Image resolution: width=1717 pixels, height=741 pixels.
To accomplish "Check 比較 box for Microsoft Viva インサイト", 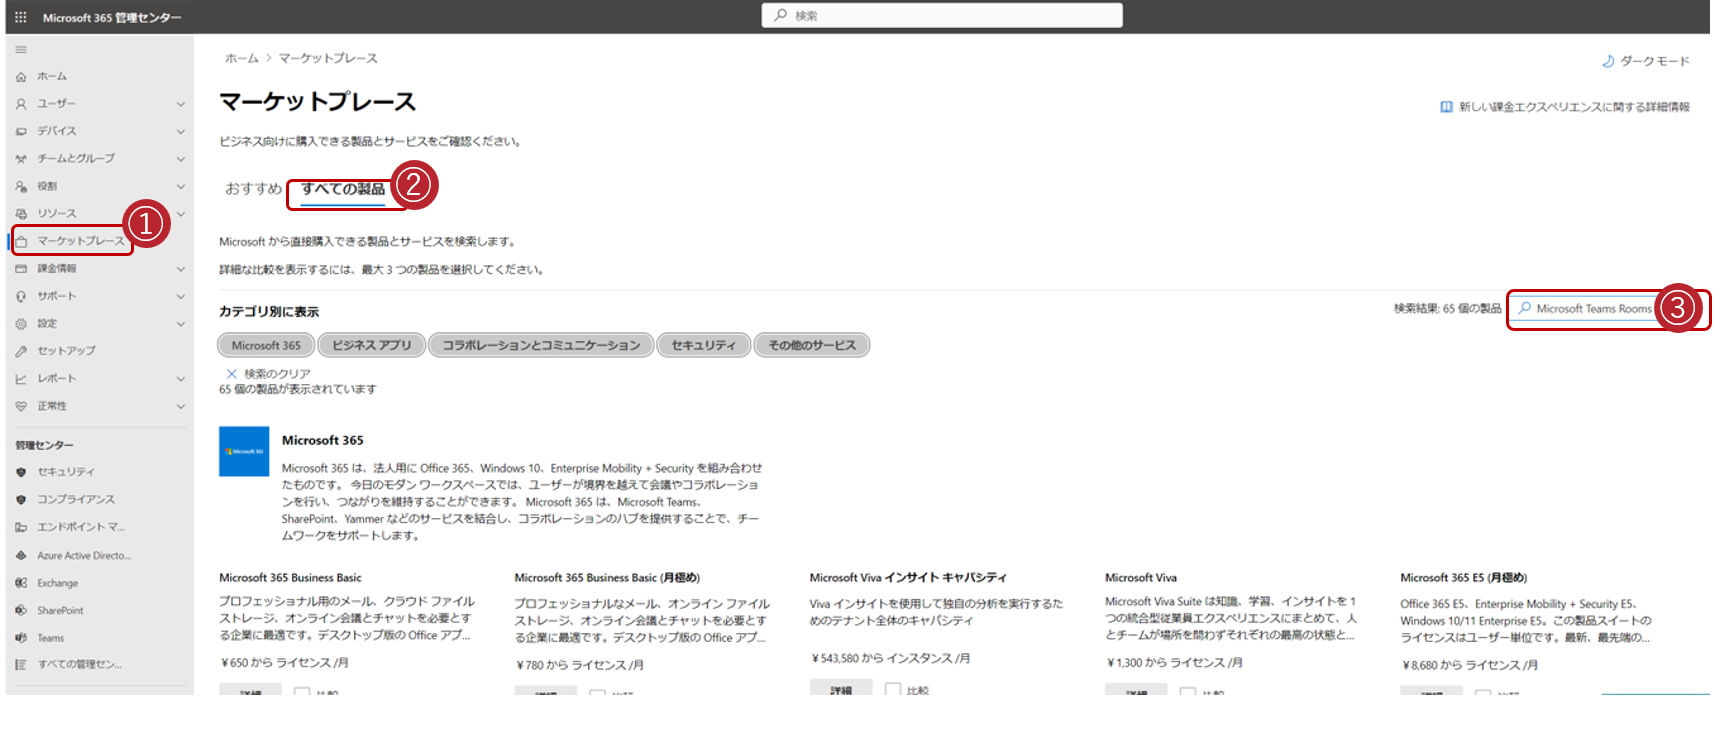I will coord(893,690).
